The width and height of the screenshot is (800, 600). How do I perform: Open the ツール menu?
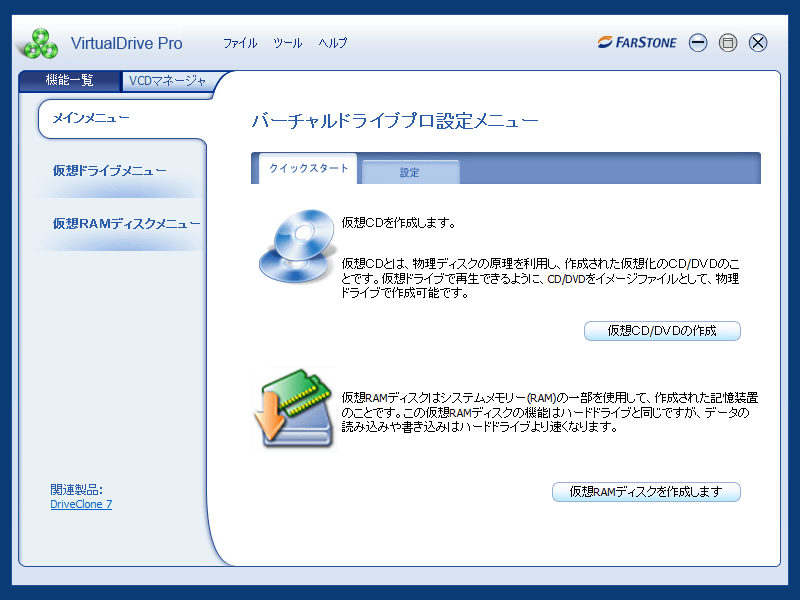pos(288,43)
